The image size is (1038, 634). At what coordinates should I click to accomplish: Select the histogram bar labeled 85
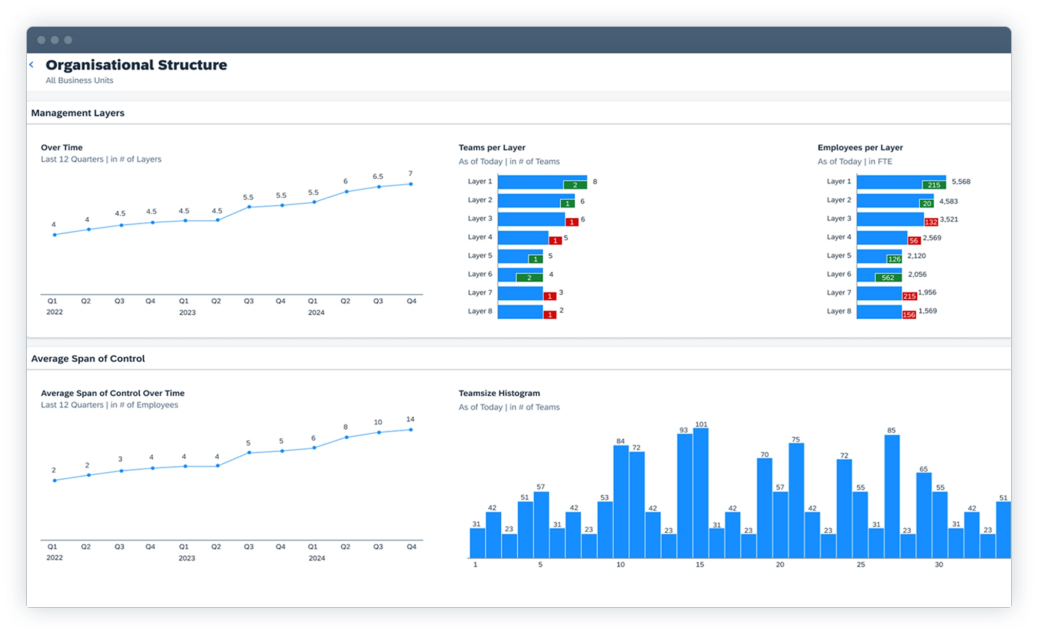pyautogui.click(x=891, y=497)
